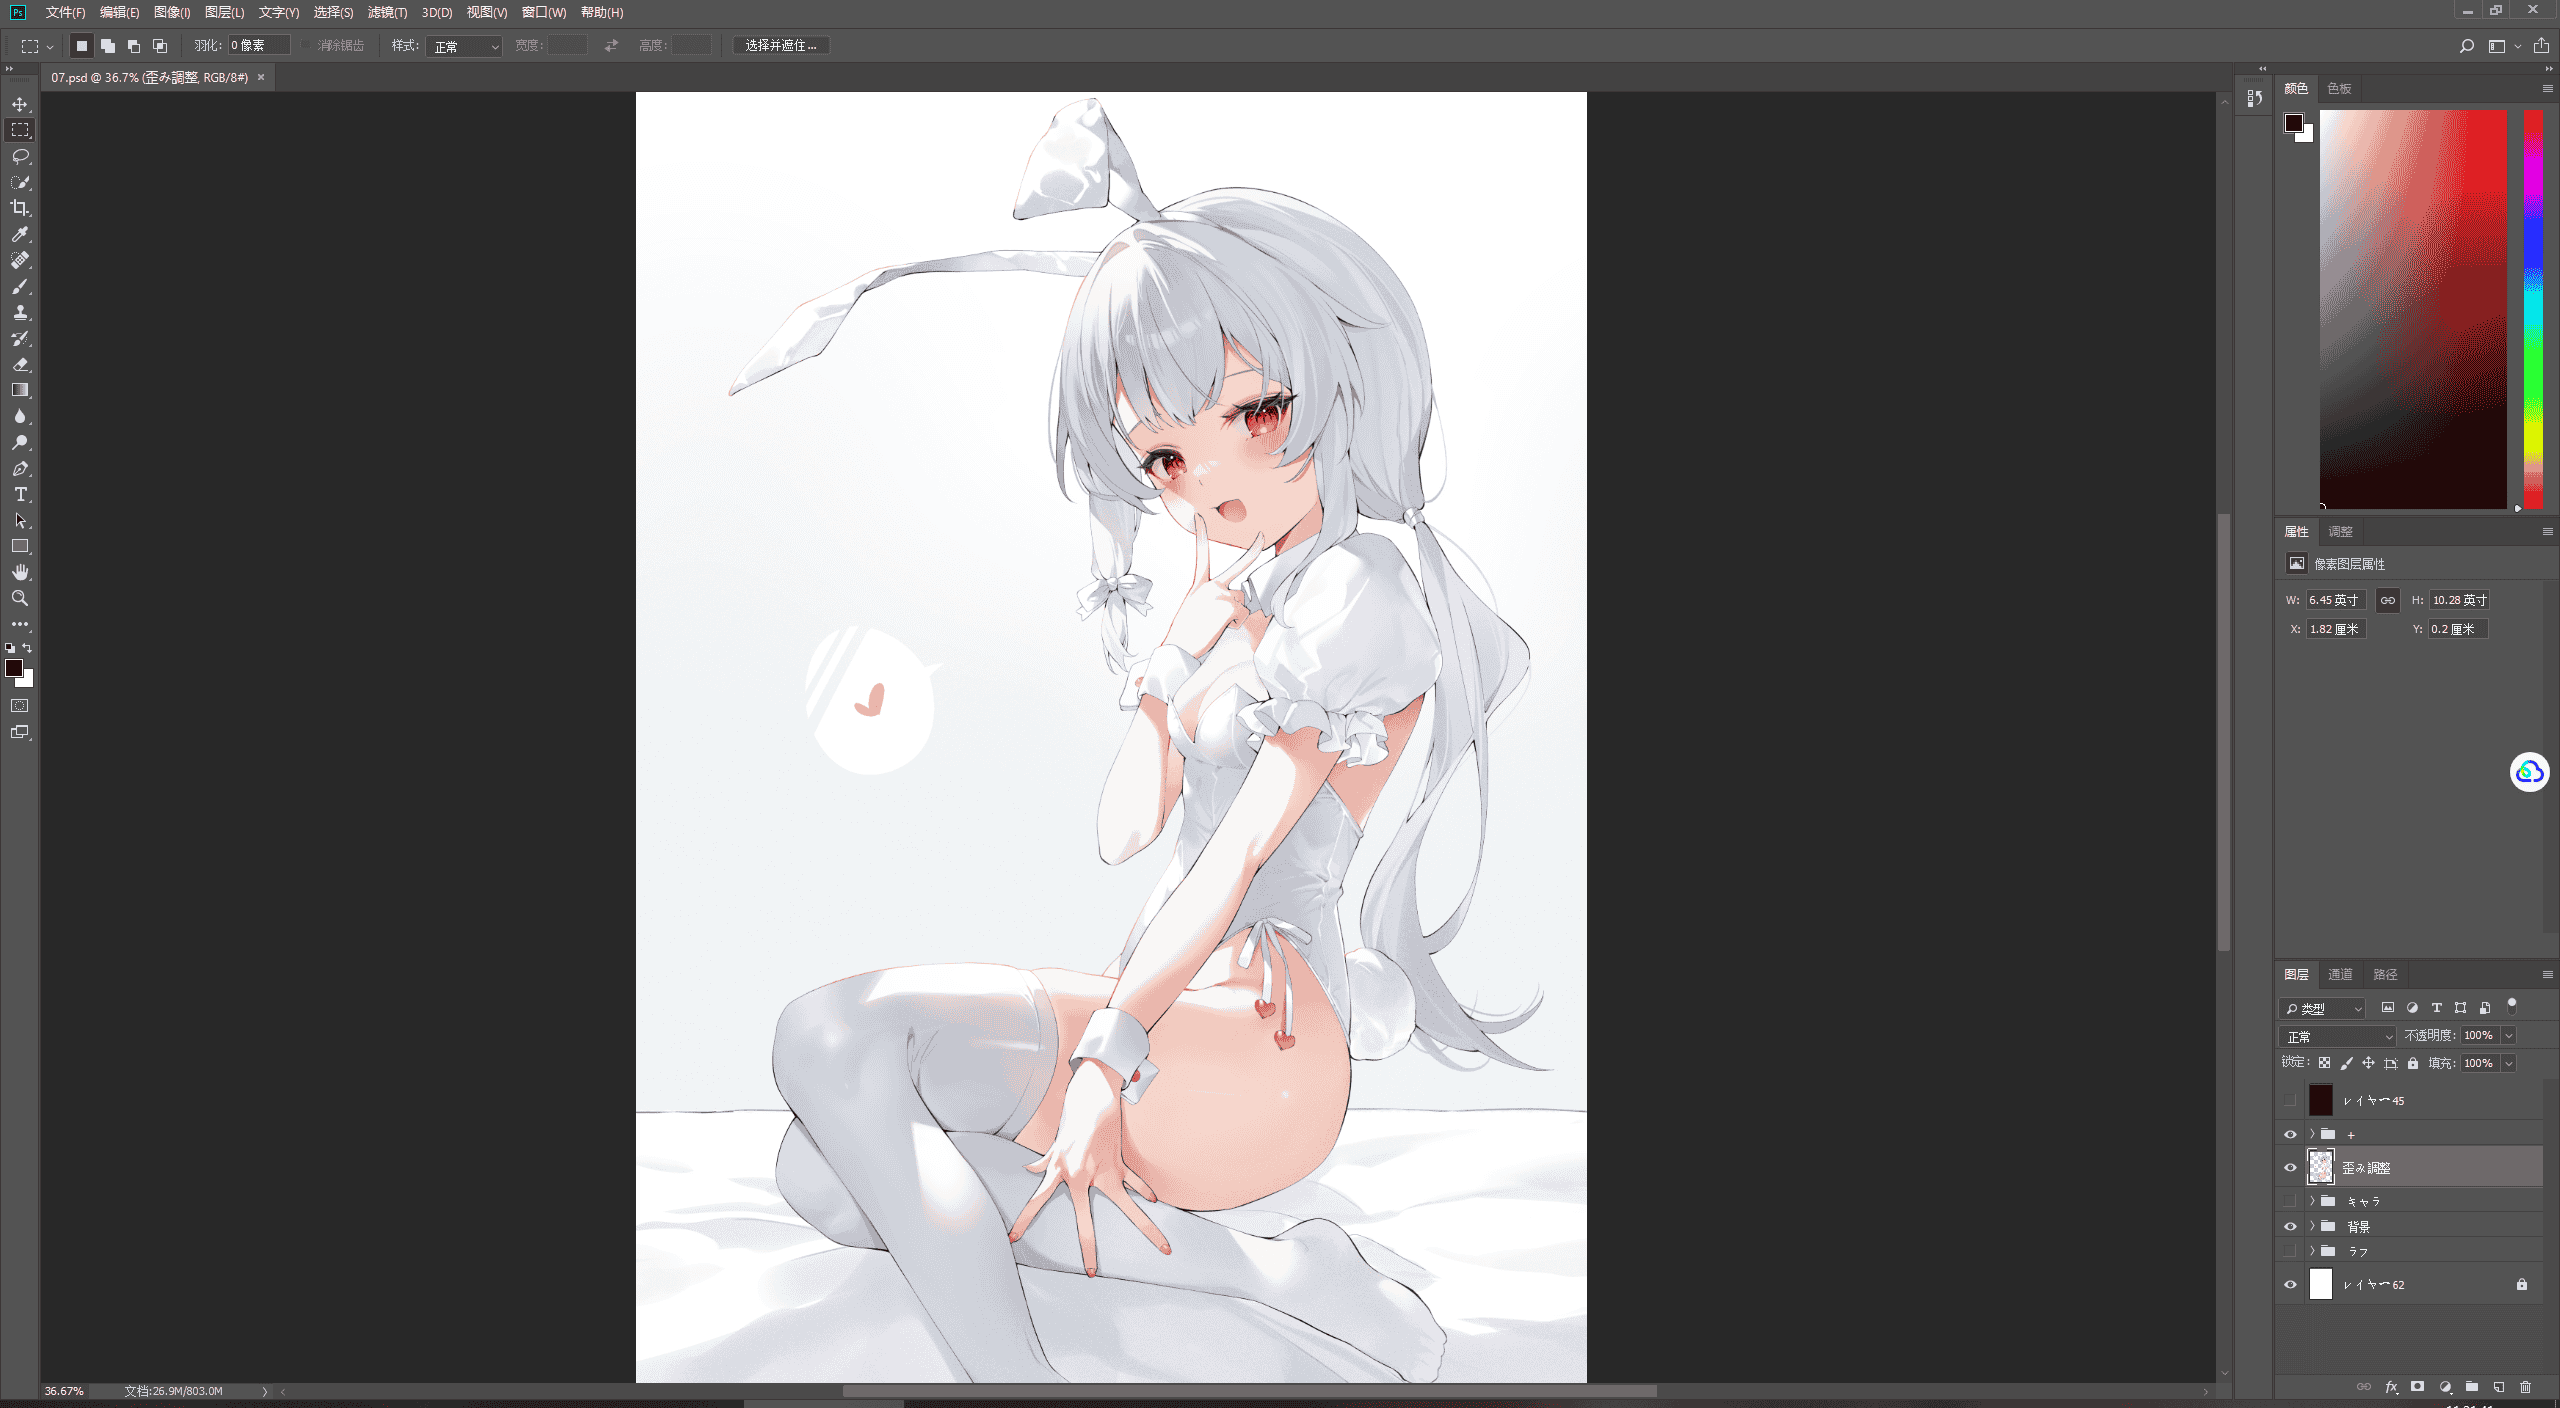Open the 类型 layer filter dropdown
This screenshot has width=2560, height=1408.
point(2322,1008)
